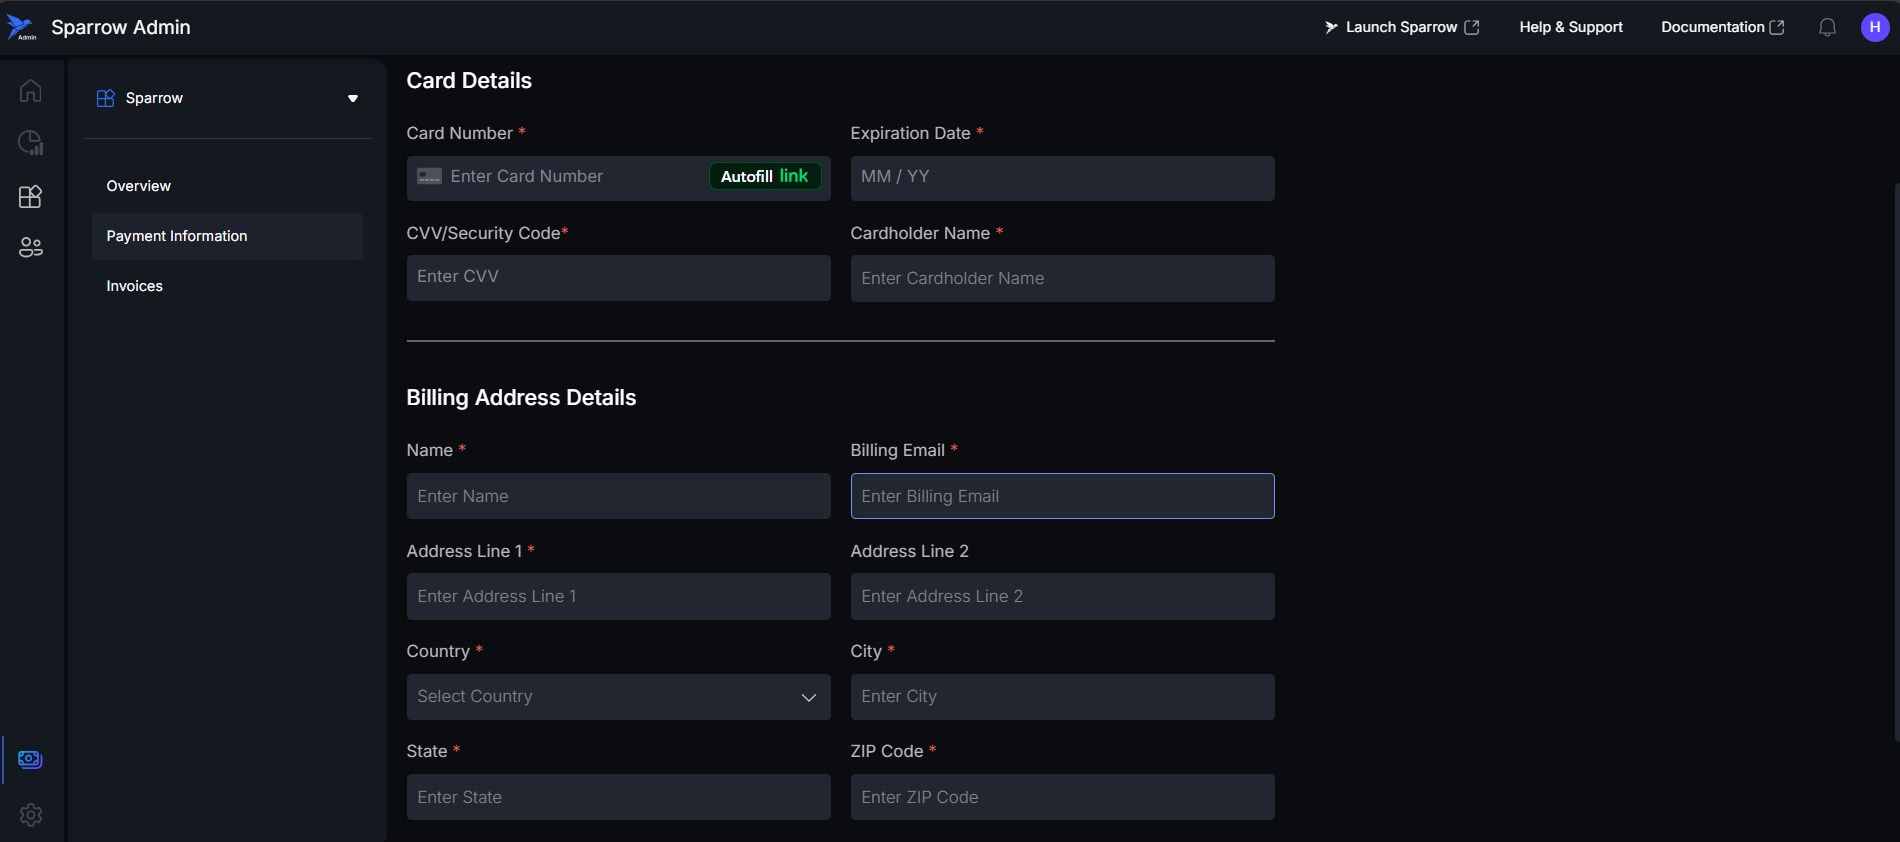
Task: Click the Enter CVV input field
Action: tap(618, 277)
